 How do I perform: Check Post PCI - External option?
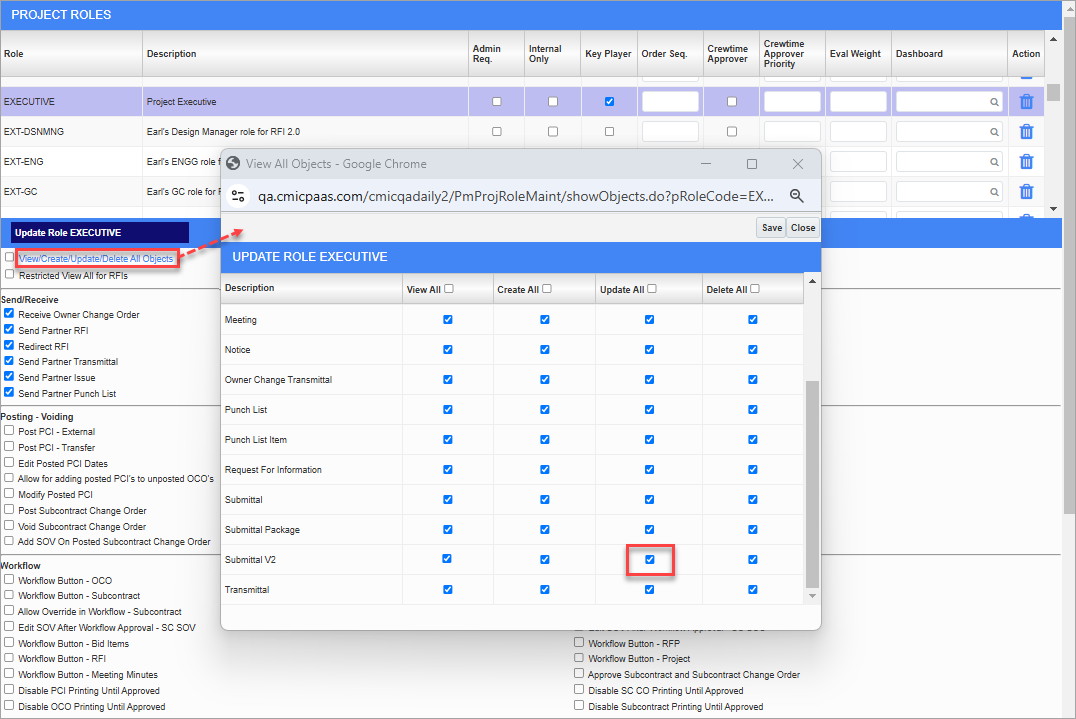9,430
